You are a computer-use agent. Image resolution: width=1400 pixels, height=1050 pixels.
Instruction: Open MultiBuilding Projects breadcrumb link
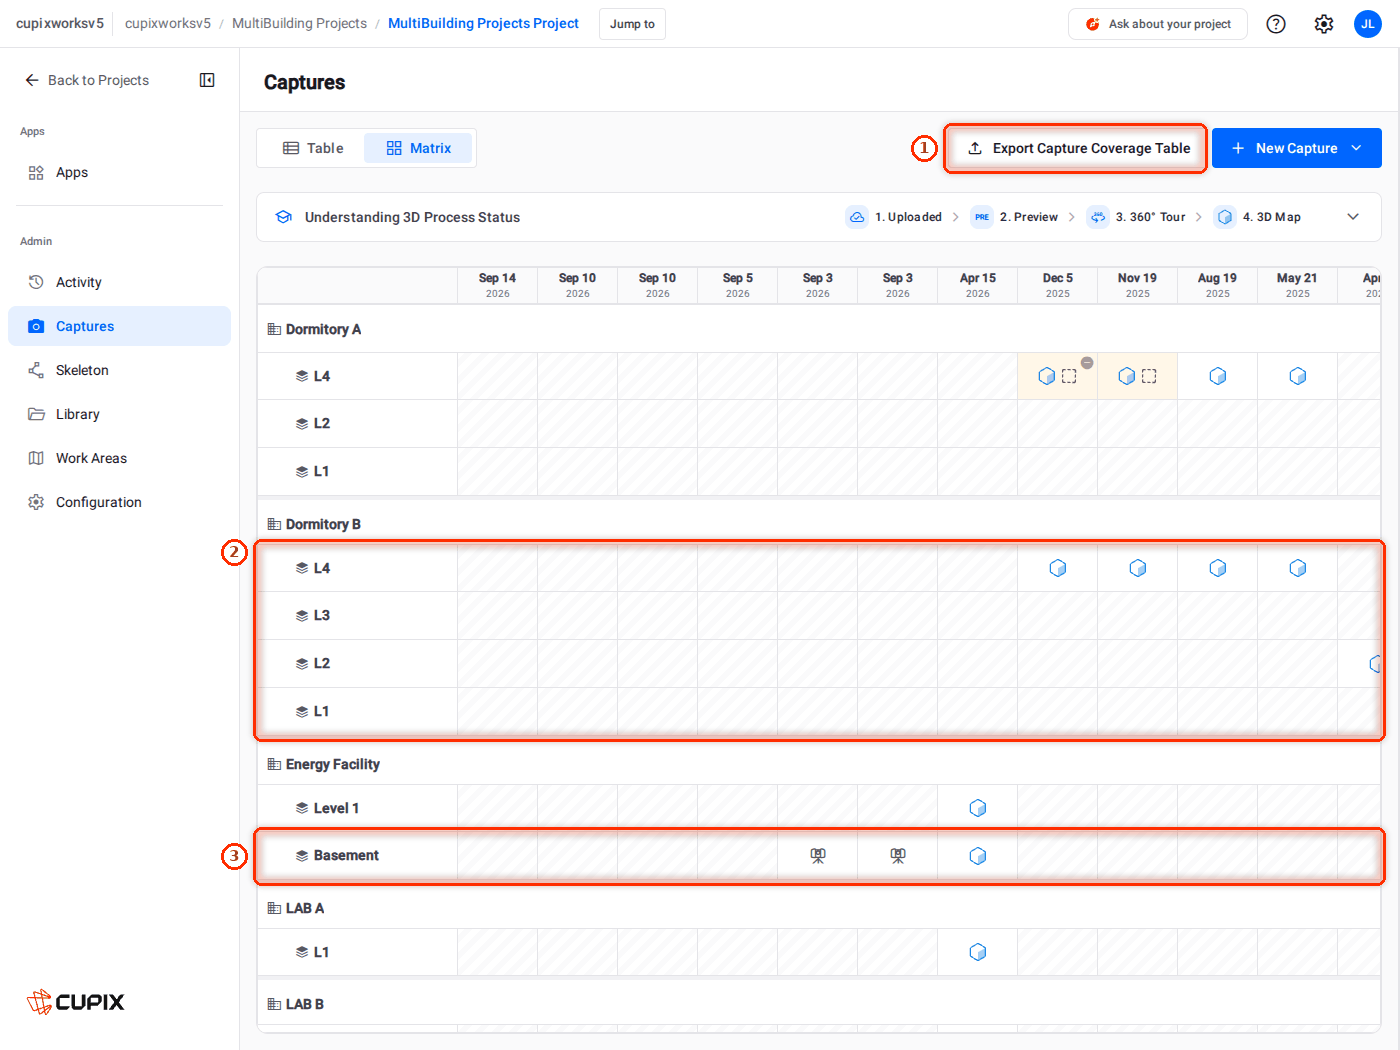coord(299,23)
